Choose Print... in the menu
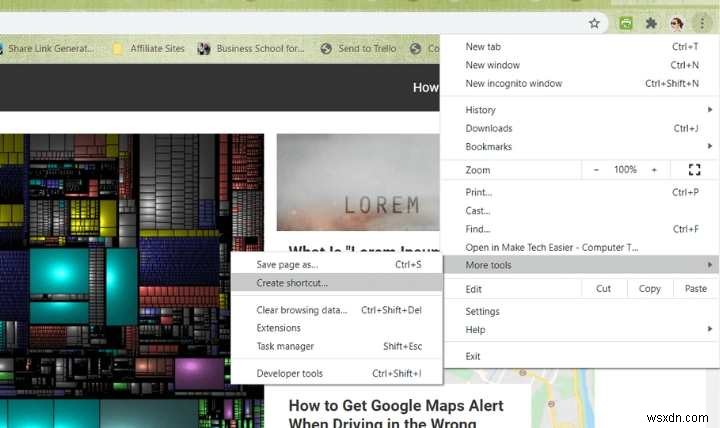The height and width of the screenshot is (428, 720). tap(579, 192)
